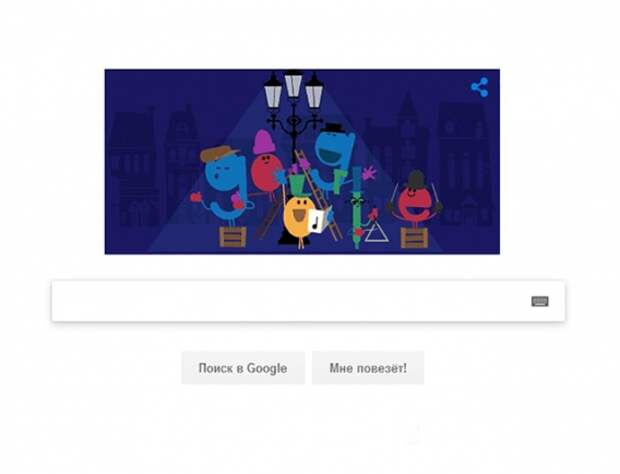Click the wooden crate under the red e

[x=414, y=238]
